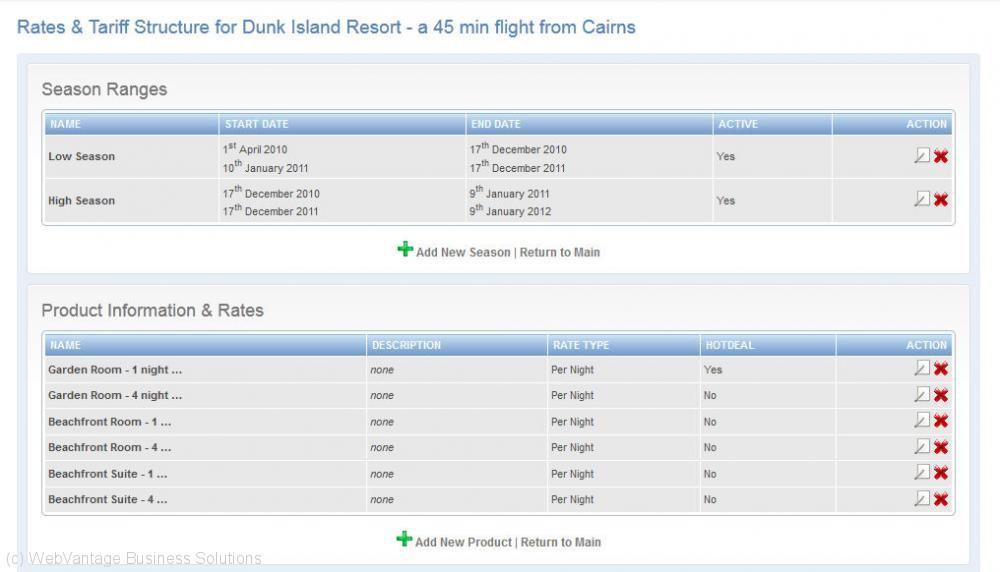
Task: Click the Hotdeal column header
Action: (729, 345)
